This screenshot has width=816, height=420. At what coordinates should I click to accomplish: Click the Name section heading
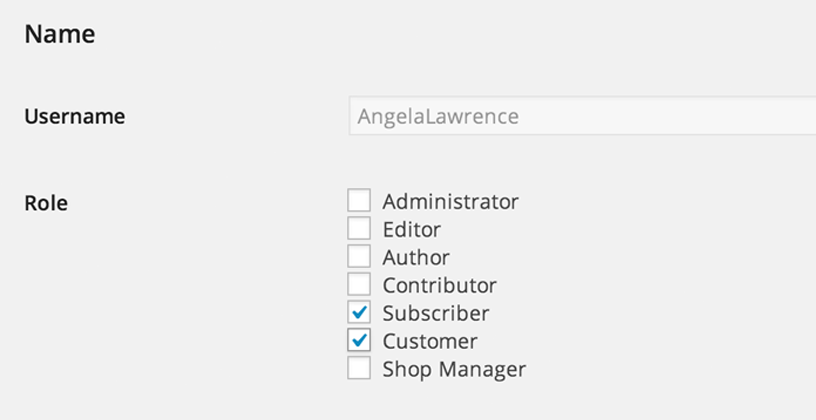point(60,34)
